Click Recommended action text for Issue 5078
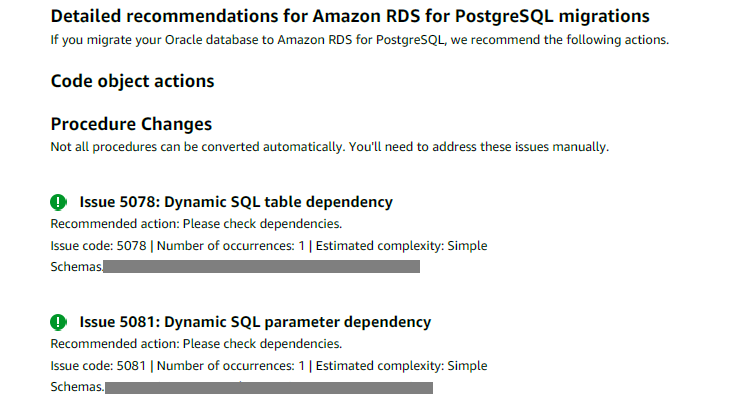The image size is (755, 401). click(196, 224)
